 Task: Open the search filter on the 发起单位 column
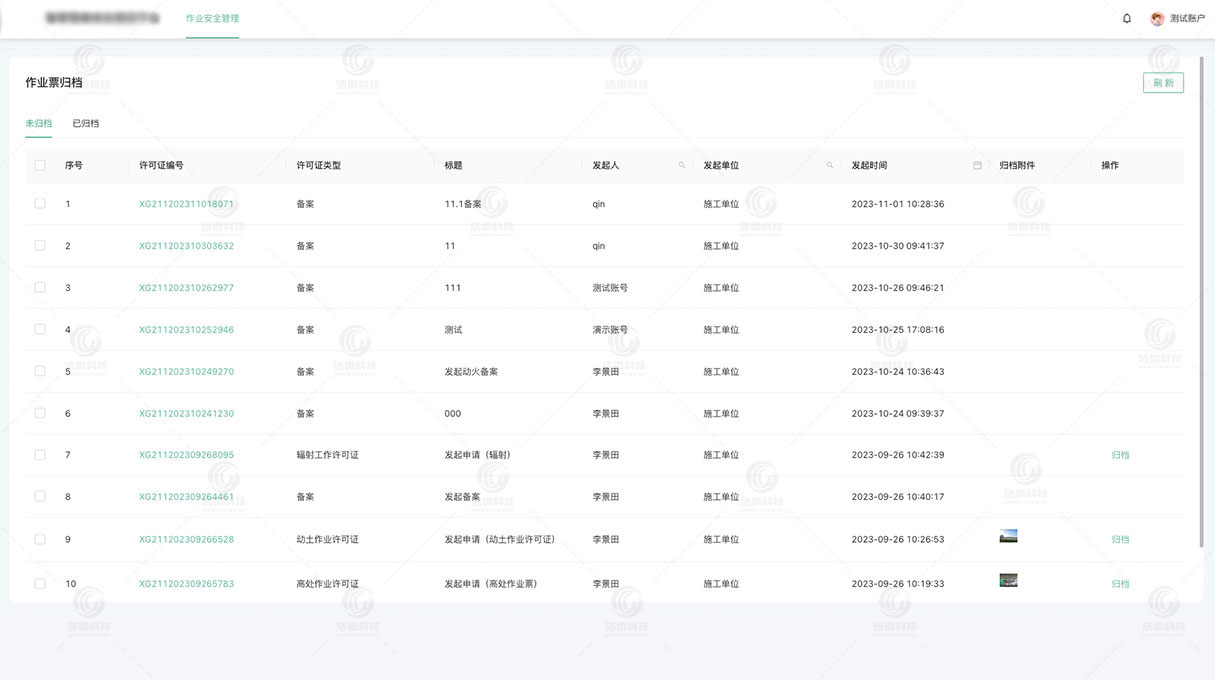point(829,164)
